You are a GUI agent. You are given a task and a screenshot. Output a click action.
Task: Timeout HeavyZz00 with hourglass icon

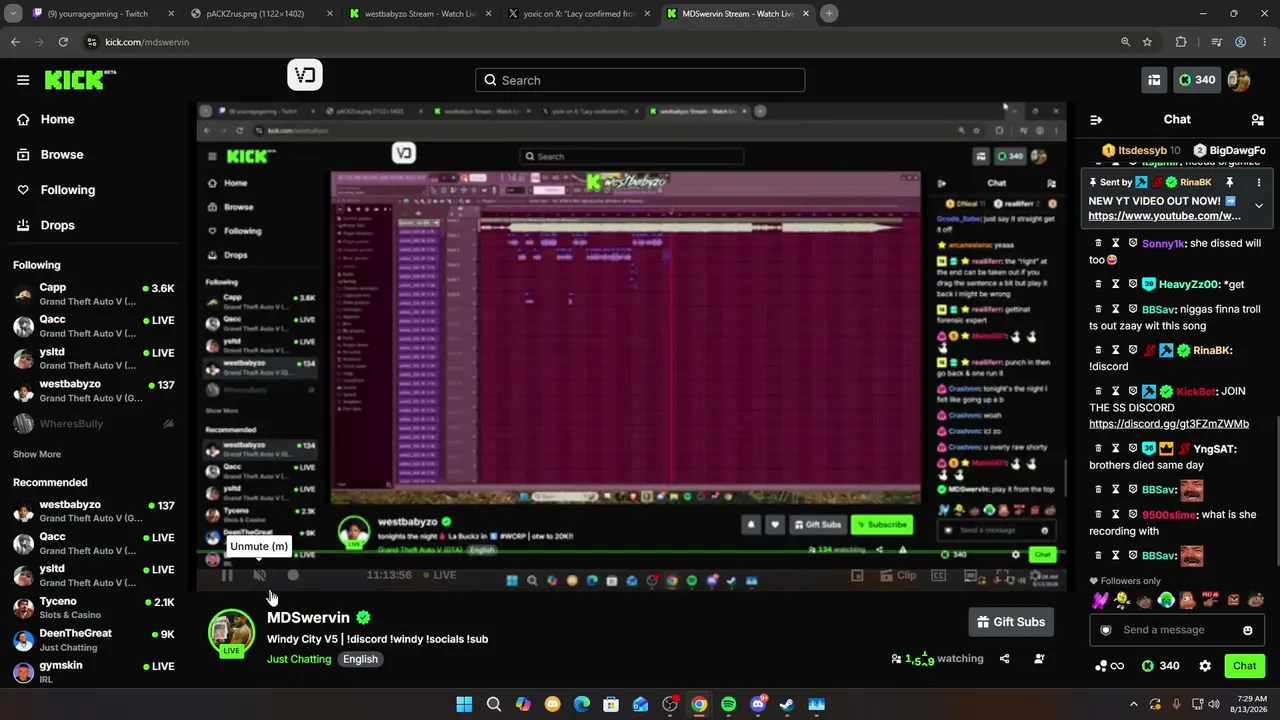pos(1116,284)
